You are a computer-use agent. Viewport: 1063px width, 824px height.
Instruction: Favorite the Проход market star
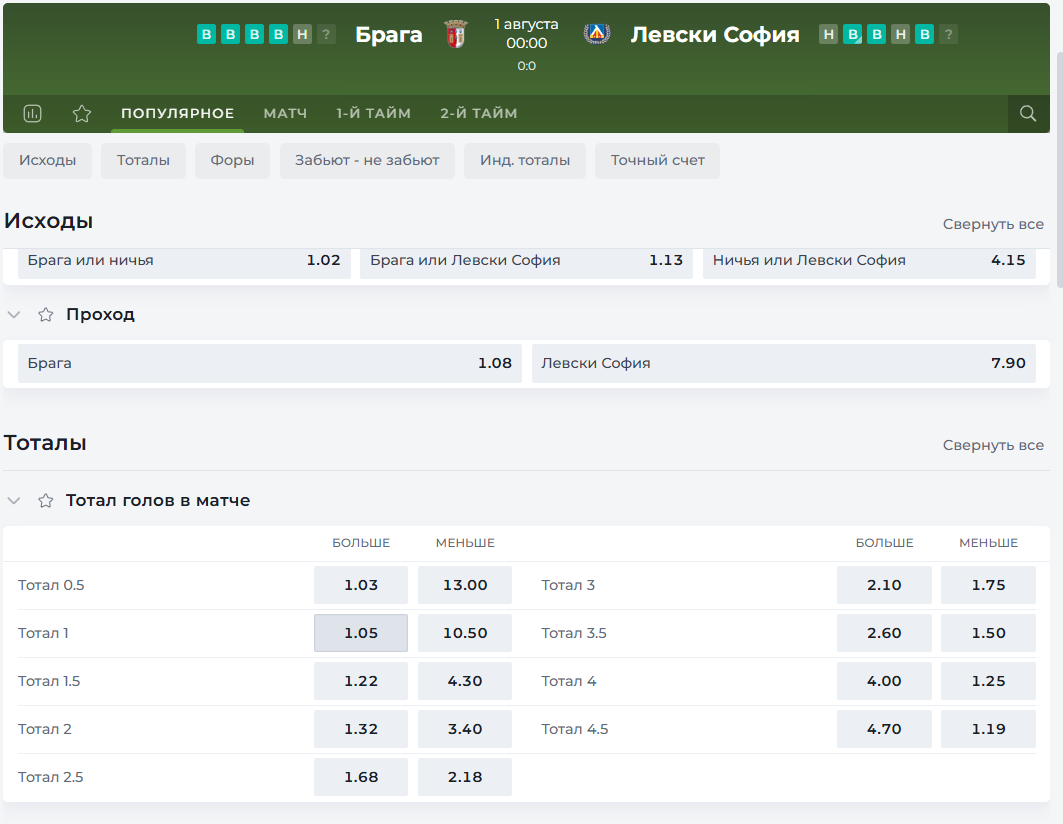45,315
